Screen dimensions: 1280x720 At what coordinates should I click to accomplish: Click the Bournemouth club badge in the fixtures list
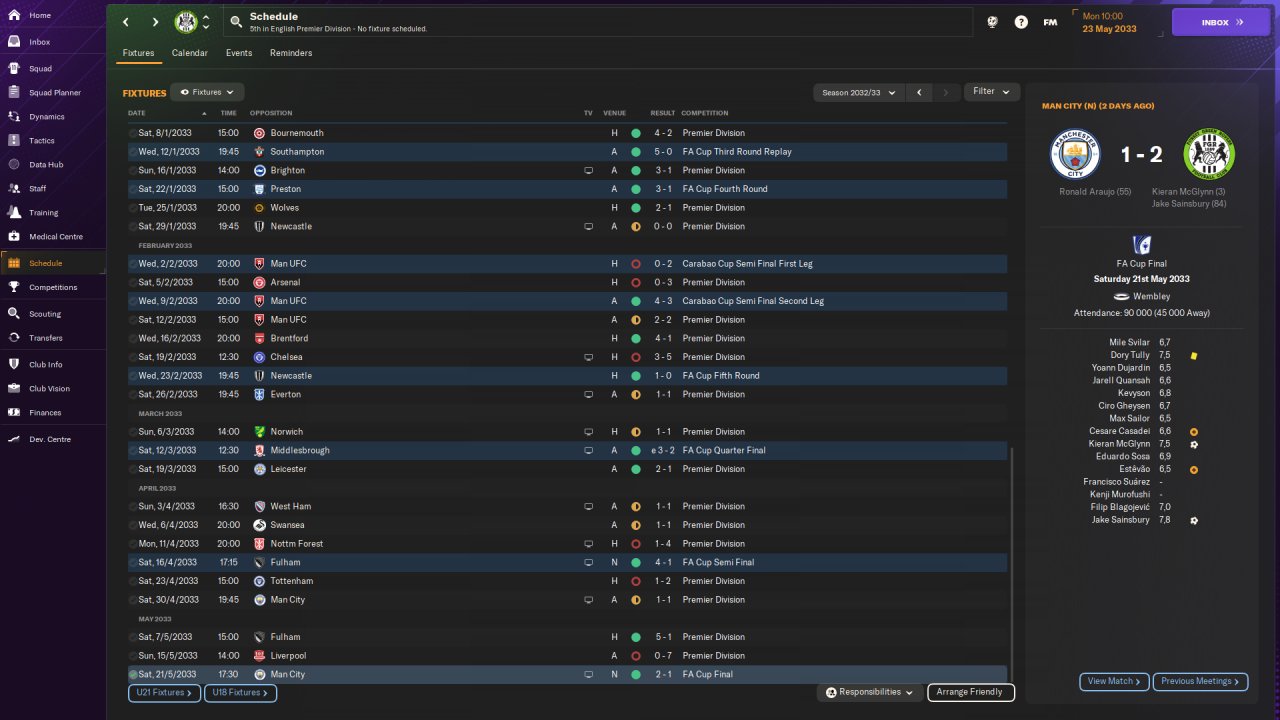tap(259, 133)
